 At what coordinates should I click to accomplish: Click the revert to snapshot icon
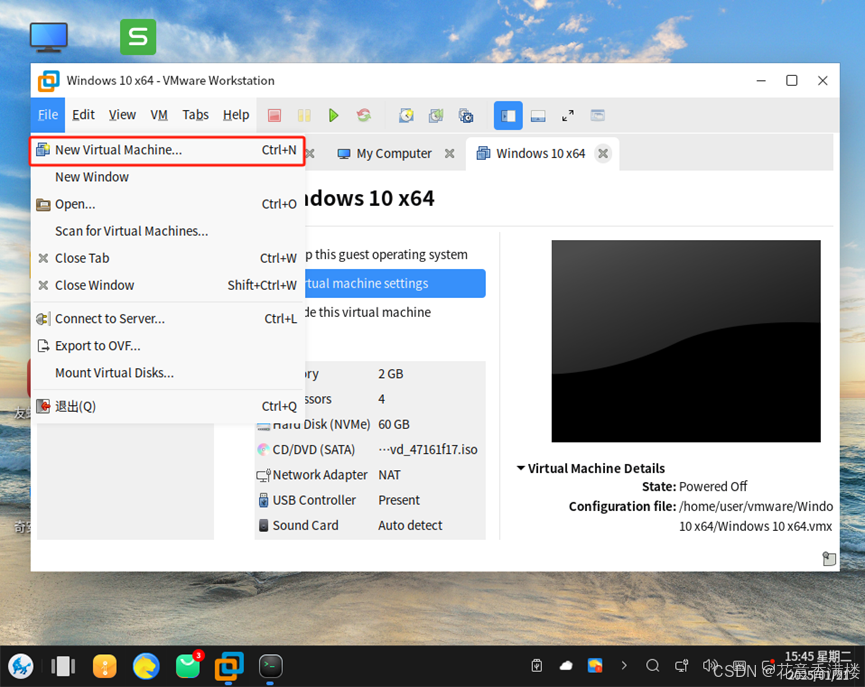point(436,115)
